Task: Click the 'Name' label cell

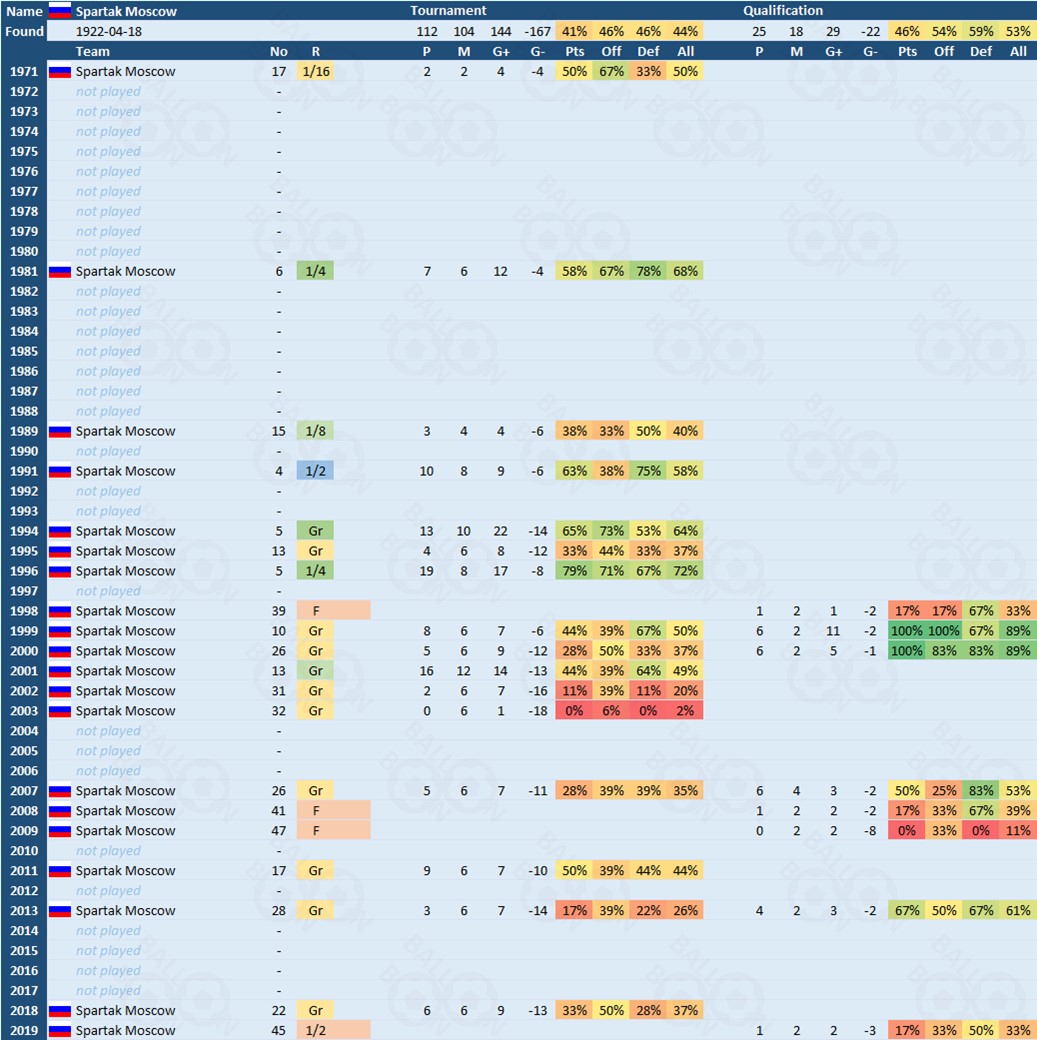Action: tap(24, 11)
